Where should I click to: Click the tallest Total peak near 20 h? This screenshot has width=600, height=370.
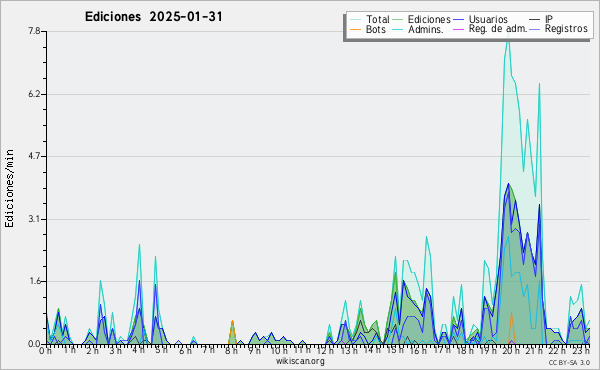pyautogui.click(x=508, y=36)
